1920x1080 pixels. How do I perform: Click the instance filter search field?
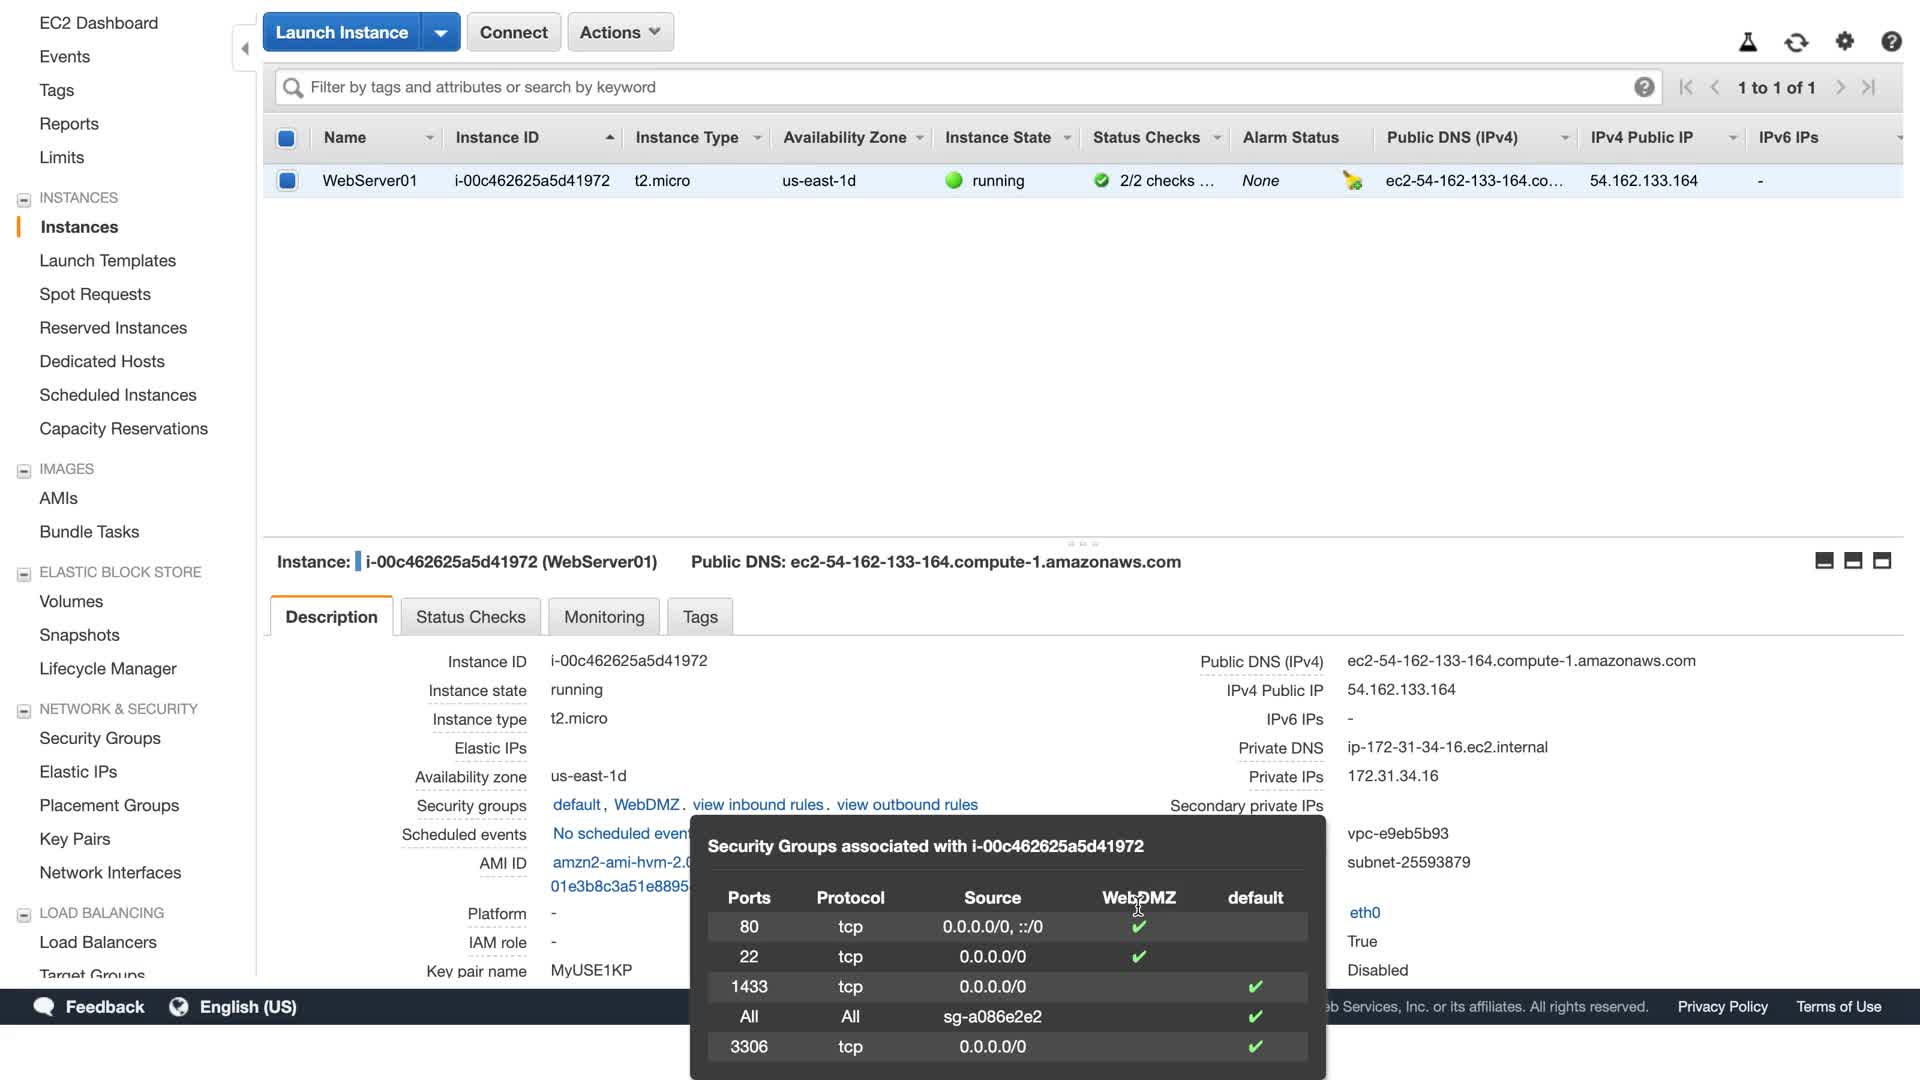(x=960, y=87)
